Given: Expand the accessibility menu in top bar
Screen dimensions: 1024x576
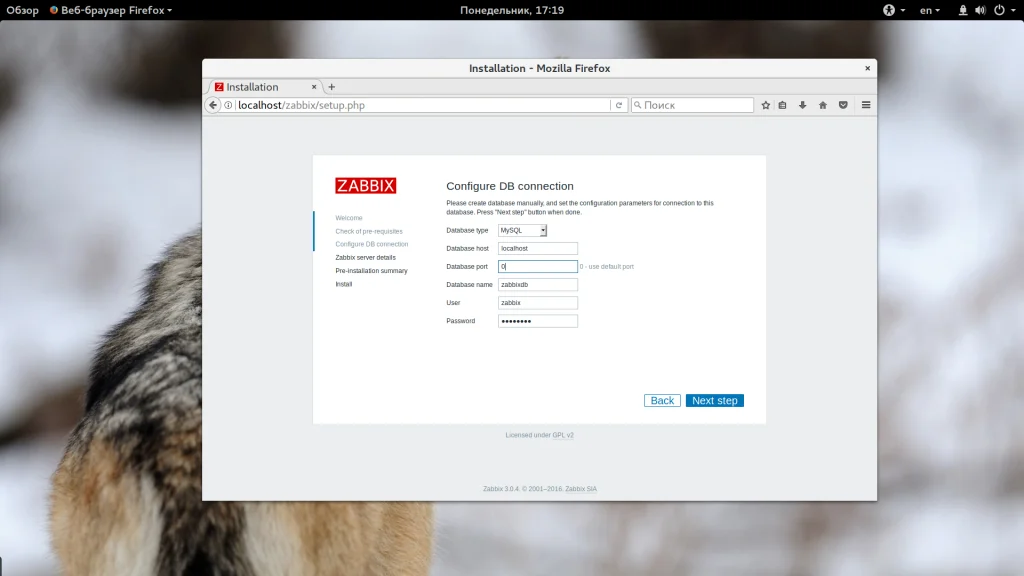Looking at the screenshot, I should [x=893, y=10].
